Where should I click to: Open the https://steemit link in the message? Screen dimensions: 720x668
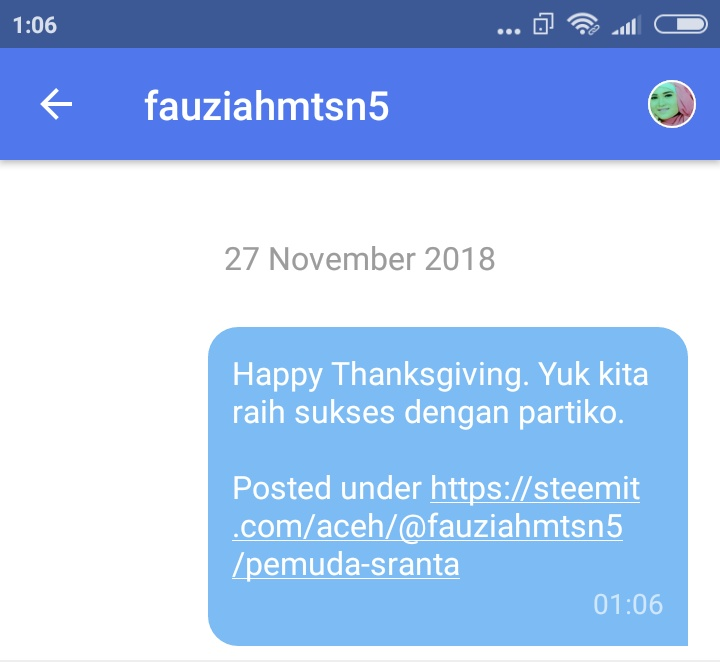click(x=535, y=488)
